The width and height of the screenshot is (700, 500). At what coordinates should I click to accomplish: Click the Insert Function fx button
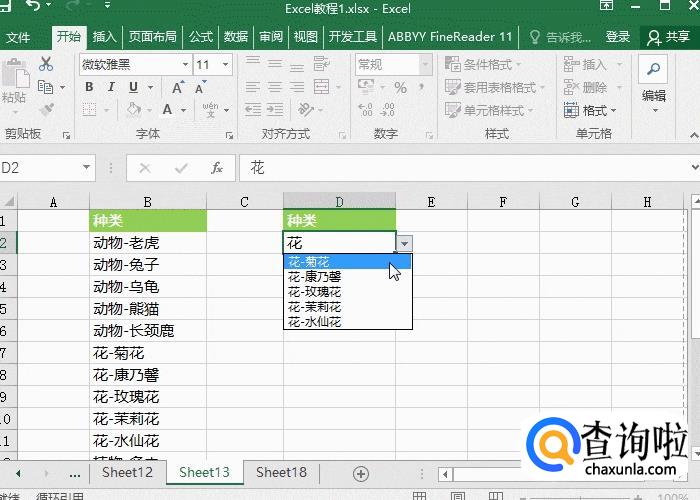217,168
